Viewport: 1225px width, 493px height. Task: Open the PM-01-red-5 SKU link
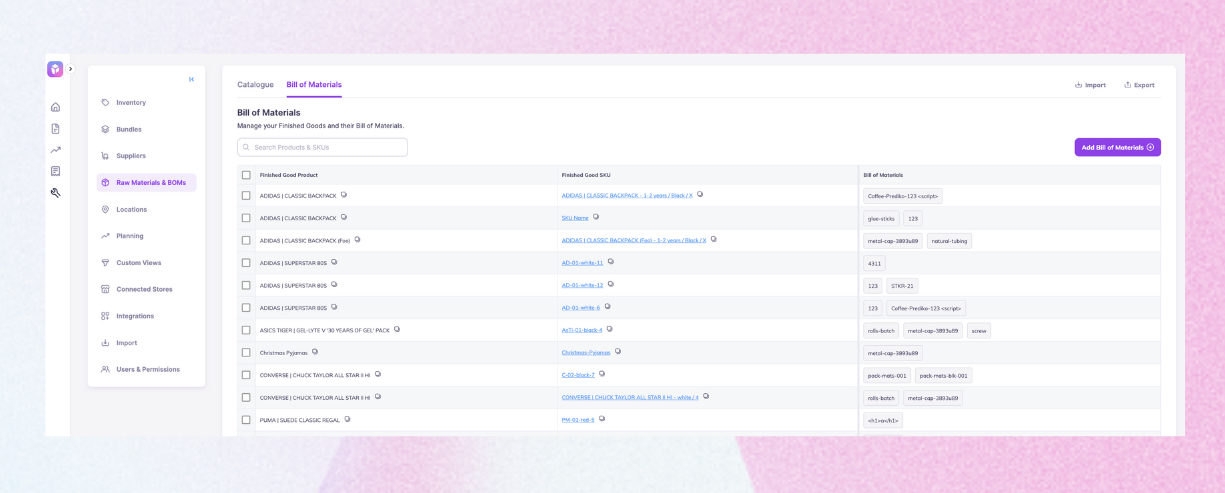578,420
